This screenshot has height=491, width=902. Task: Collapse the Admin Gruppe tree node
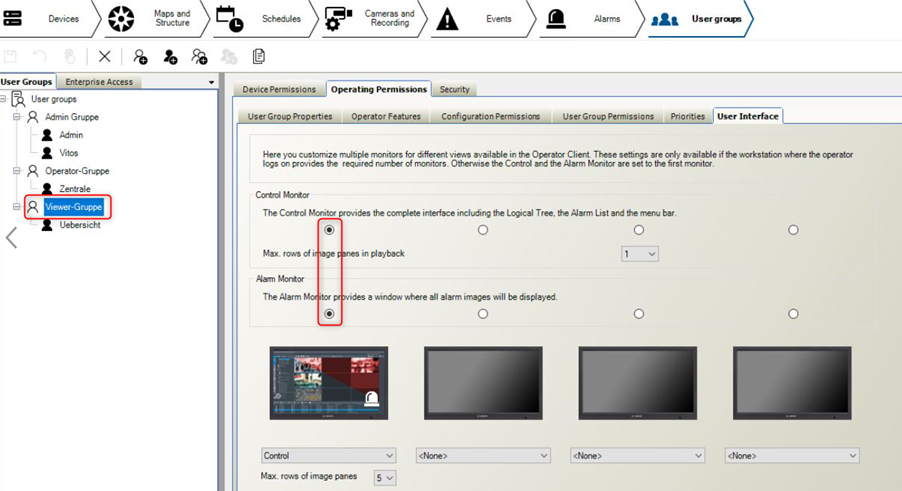pos(15,117)
